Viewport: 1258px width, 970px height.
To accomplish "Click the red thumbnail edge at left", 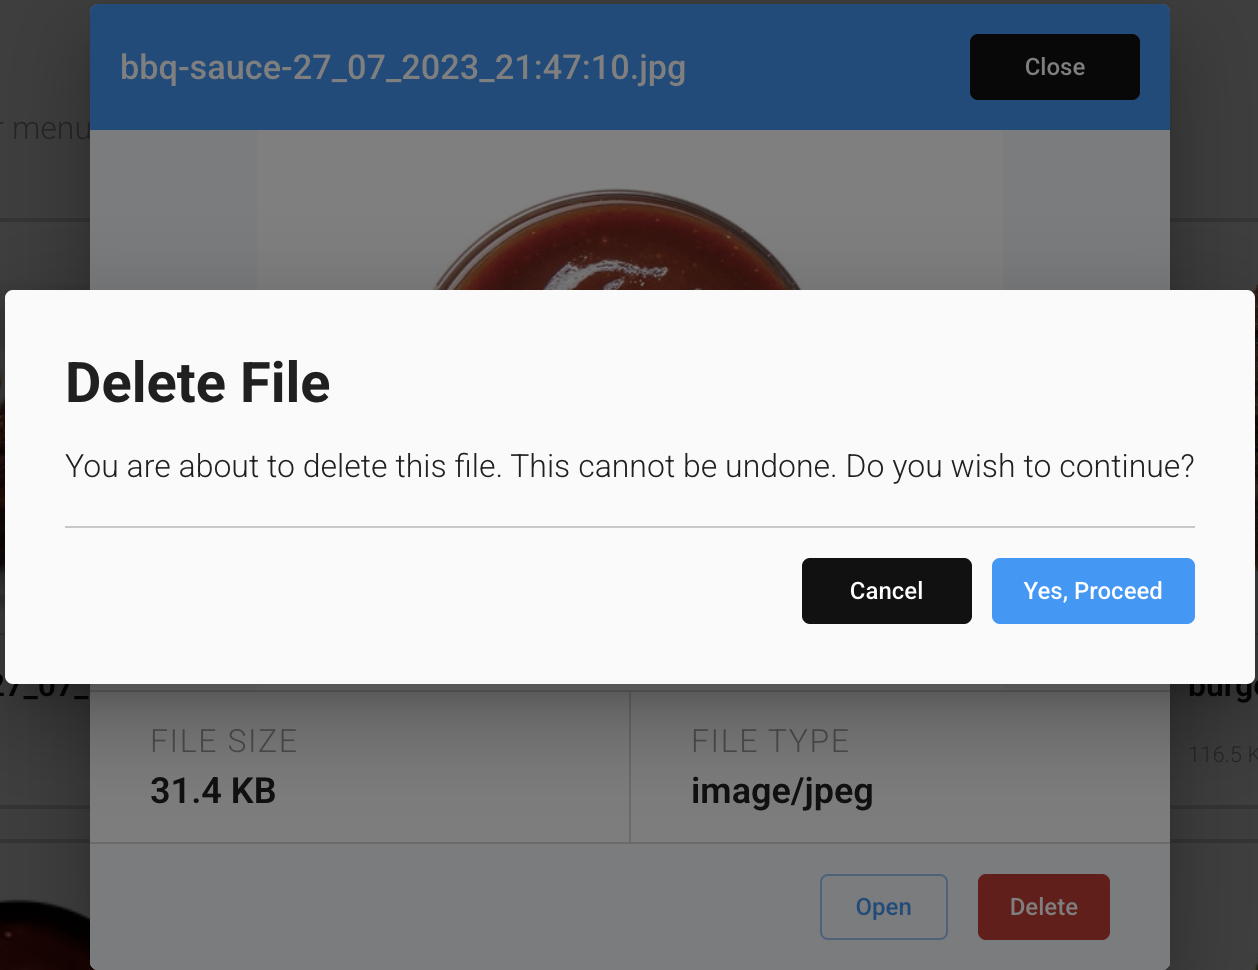I will [2, 480].
